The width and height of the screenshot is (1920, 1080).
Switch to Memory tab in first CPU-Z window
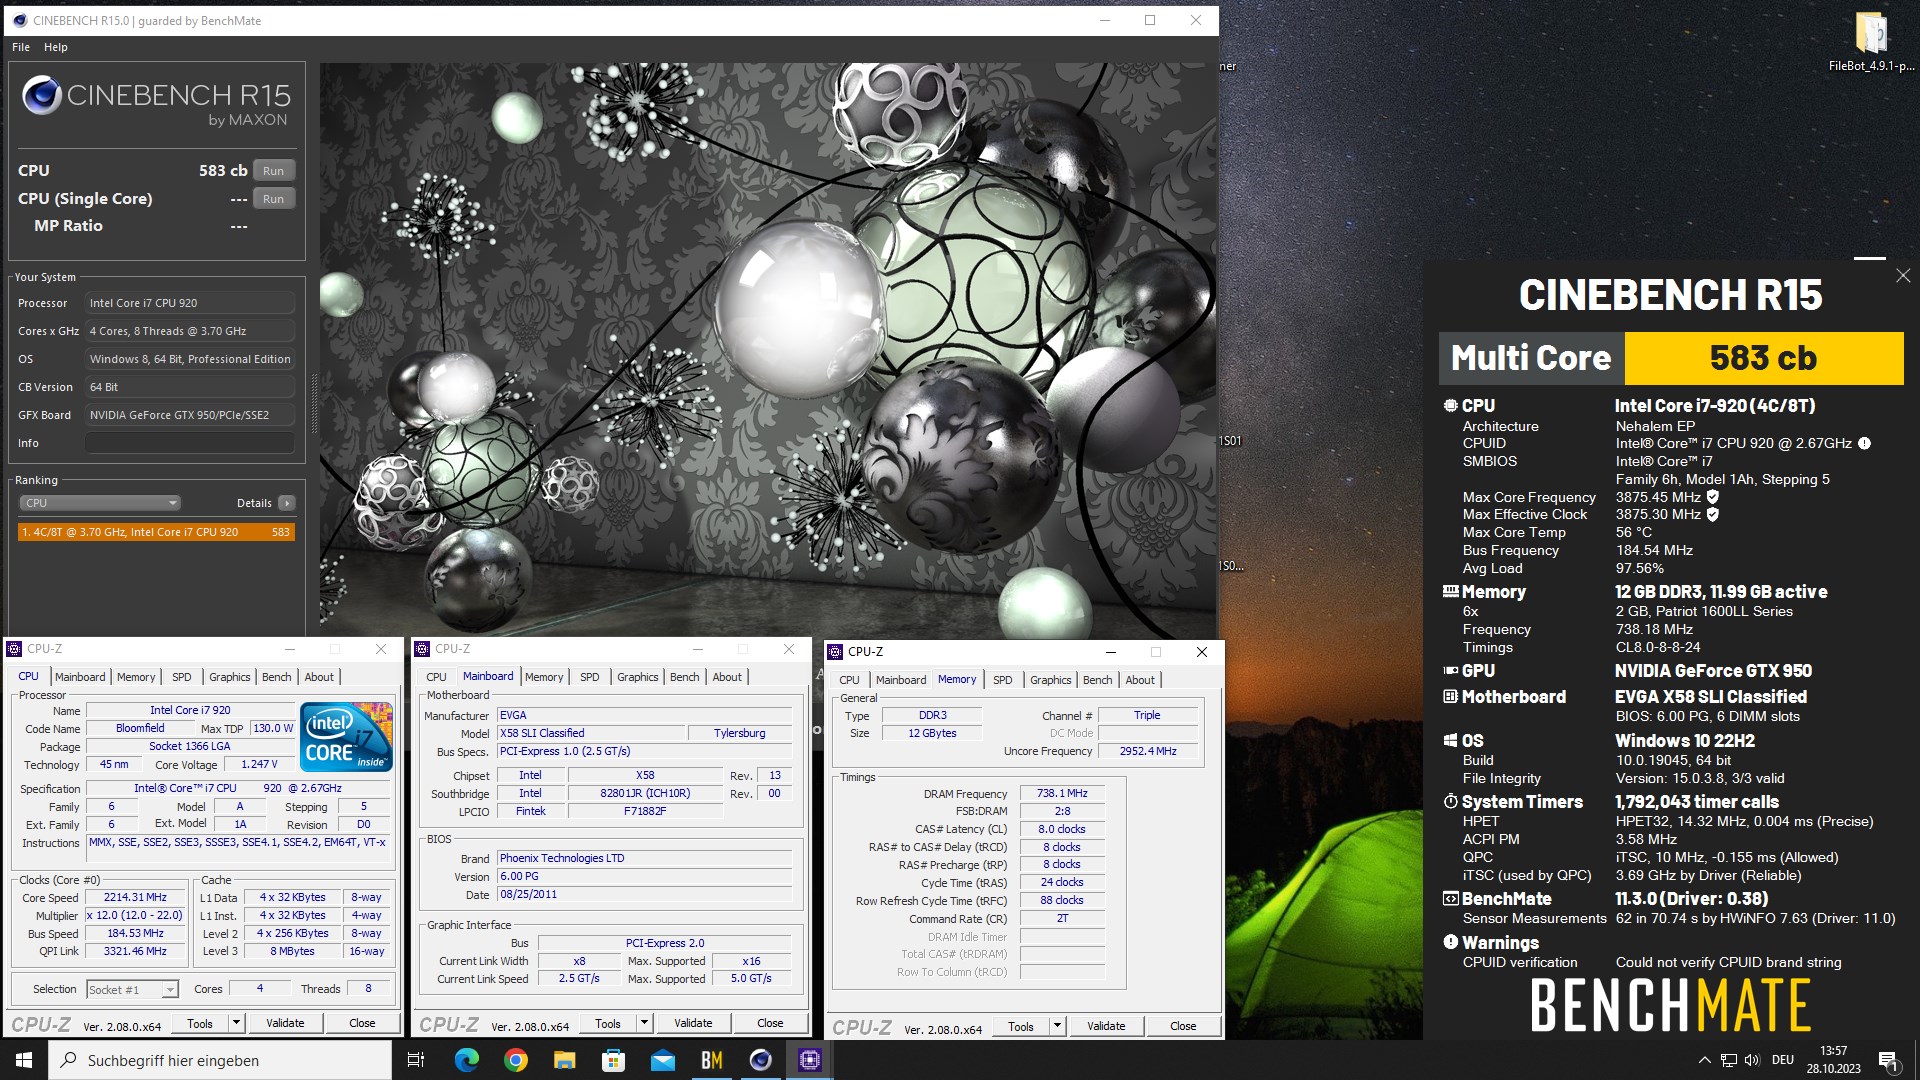[136, 677]
